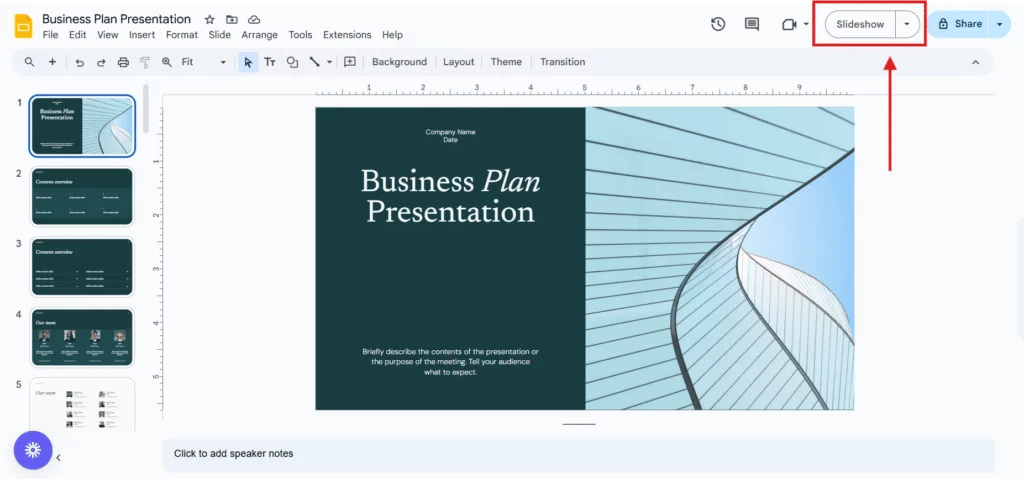This screenshot has width=1024, height=479.
Task: Click the Slideshow button
Action: [x=860, y=24]
